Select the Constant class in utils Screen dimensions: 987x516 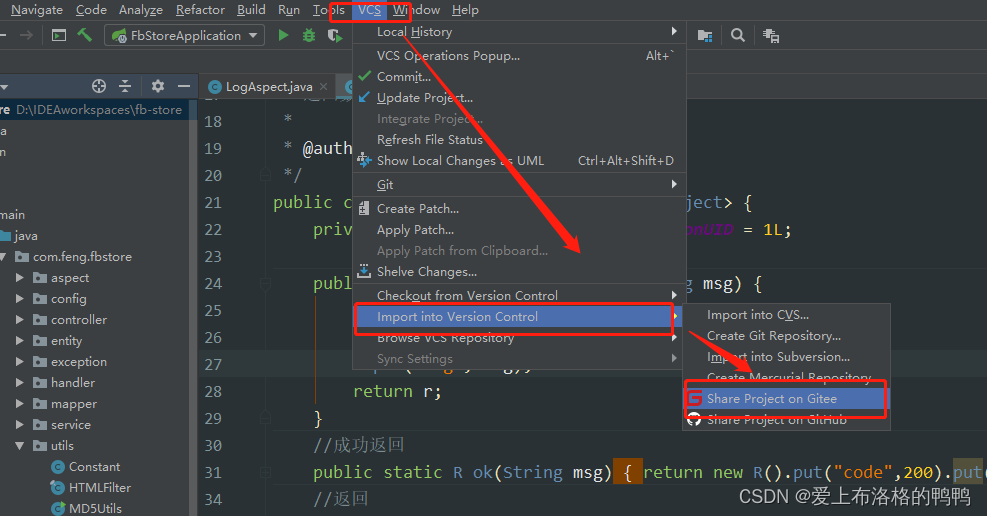(94, 466)
